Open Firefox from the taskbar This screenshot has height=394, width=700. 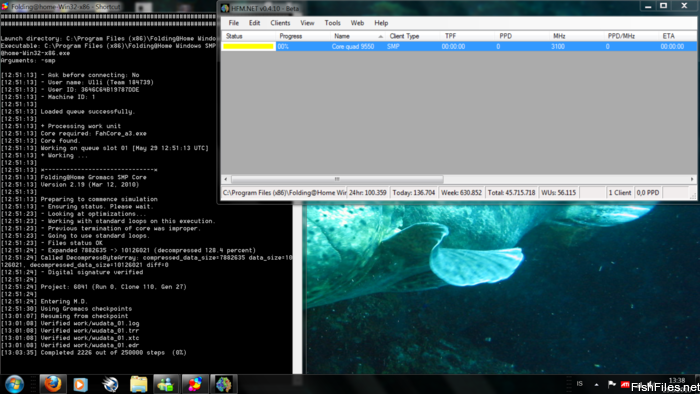click(x=52, y=384)
